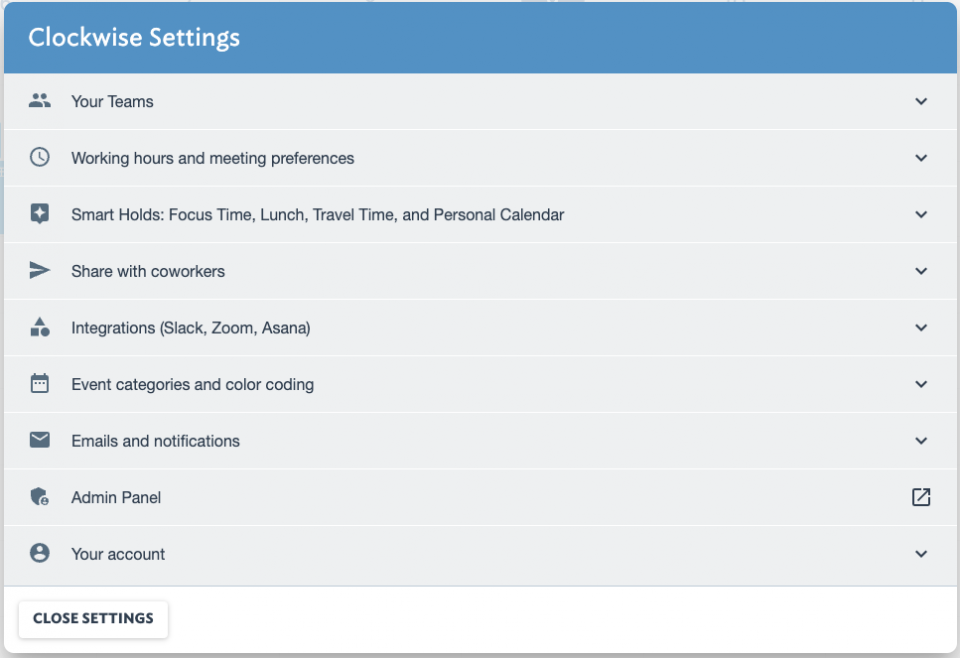Open Integrations (Slack, Zoom, Asana) row
This screenshot has height=658, width=960.
point(480,327)
